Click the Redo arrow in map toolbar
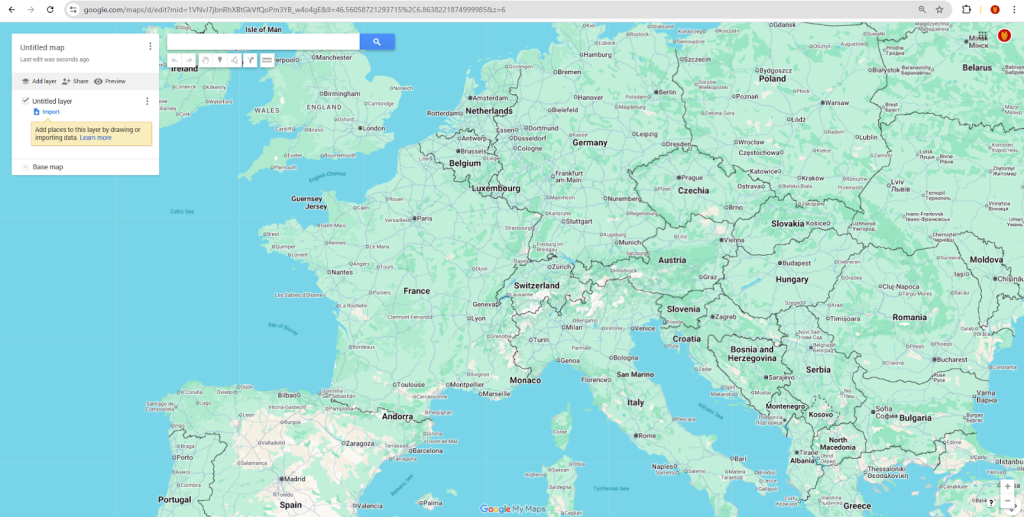Image resolution: width=1024 pixels, height=517 pixels. [189, 60]
